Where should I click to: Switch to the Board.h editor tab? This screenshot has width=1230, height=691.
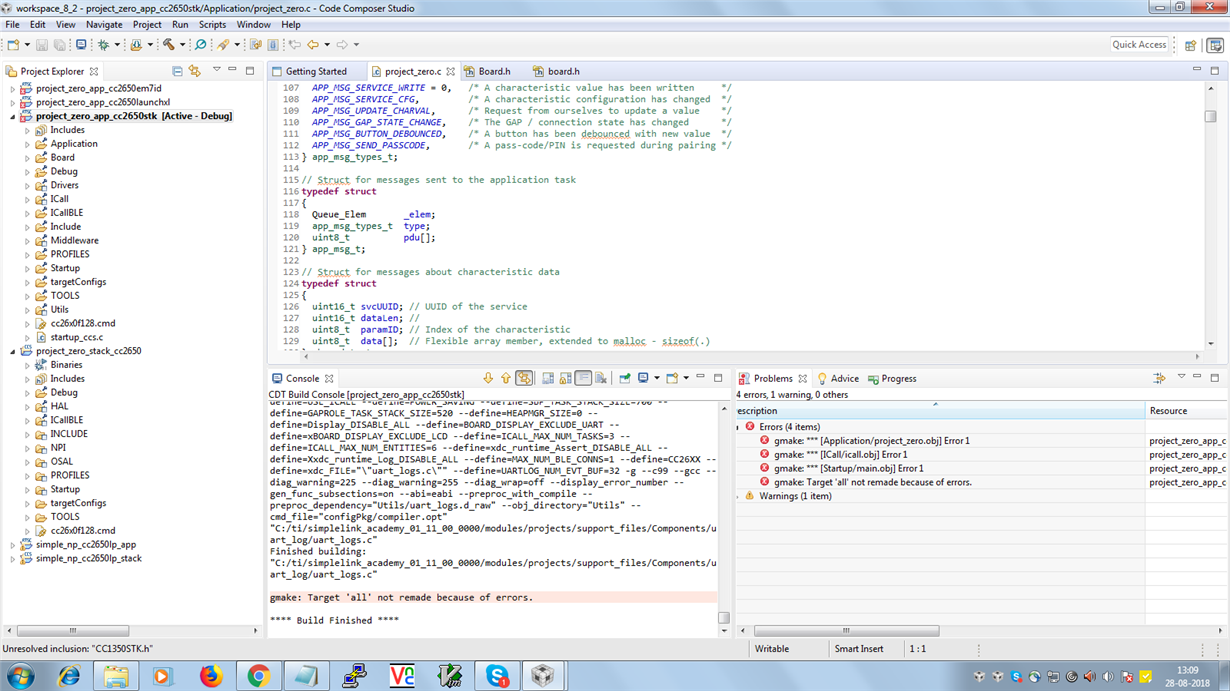point(494,72)
